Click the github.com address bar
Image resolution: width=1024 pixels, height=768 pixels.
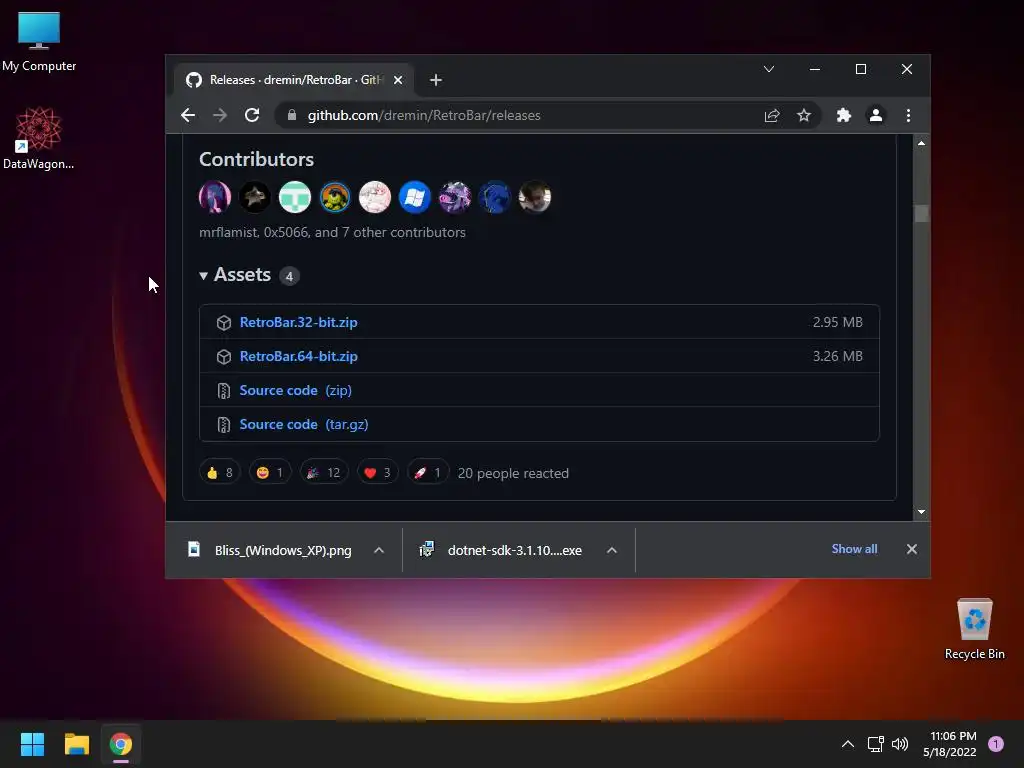point(522,116)
